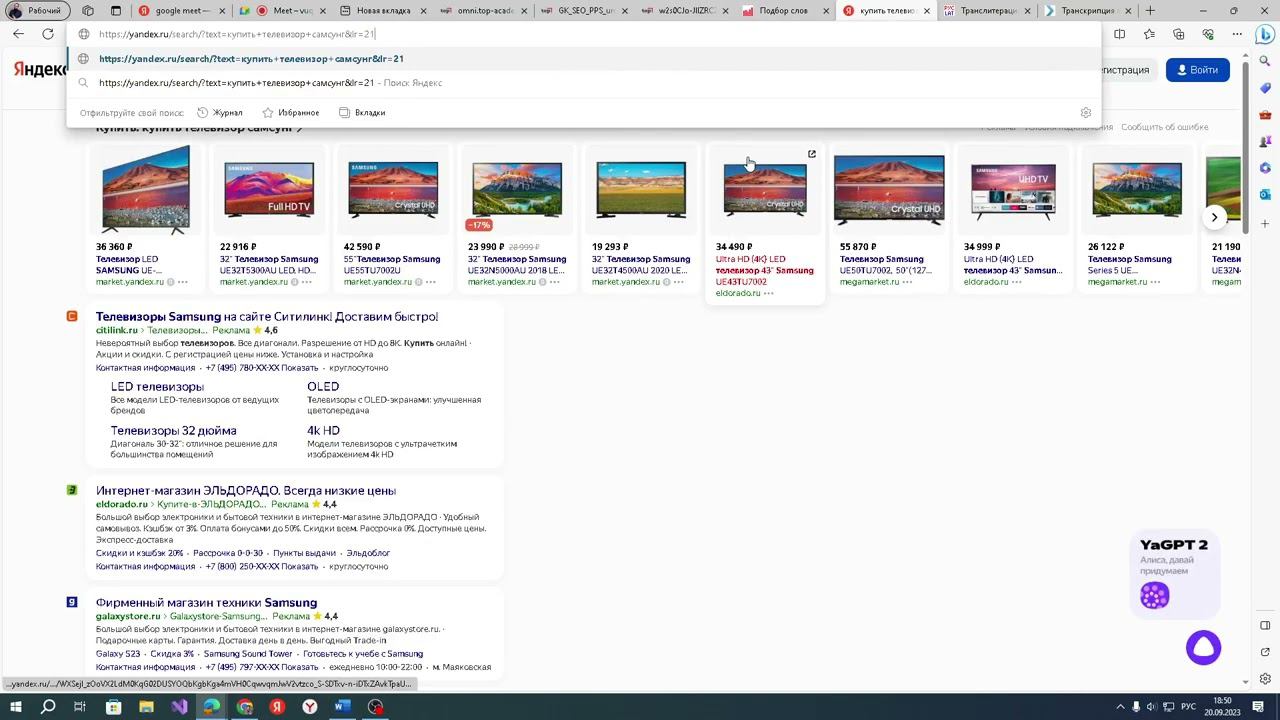Open Microsoft Store from the taskbar

point(113,707)
